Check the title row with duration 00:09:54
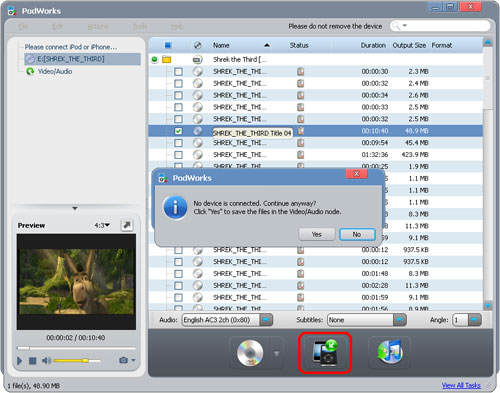This screenshot has height=393, width=500. coord(178,143)
